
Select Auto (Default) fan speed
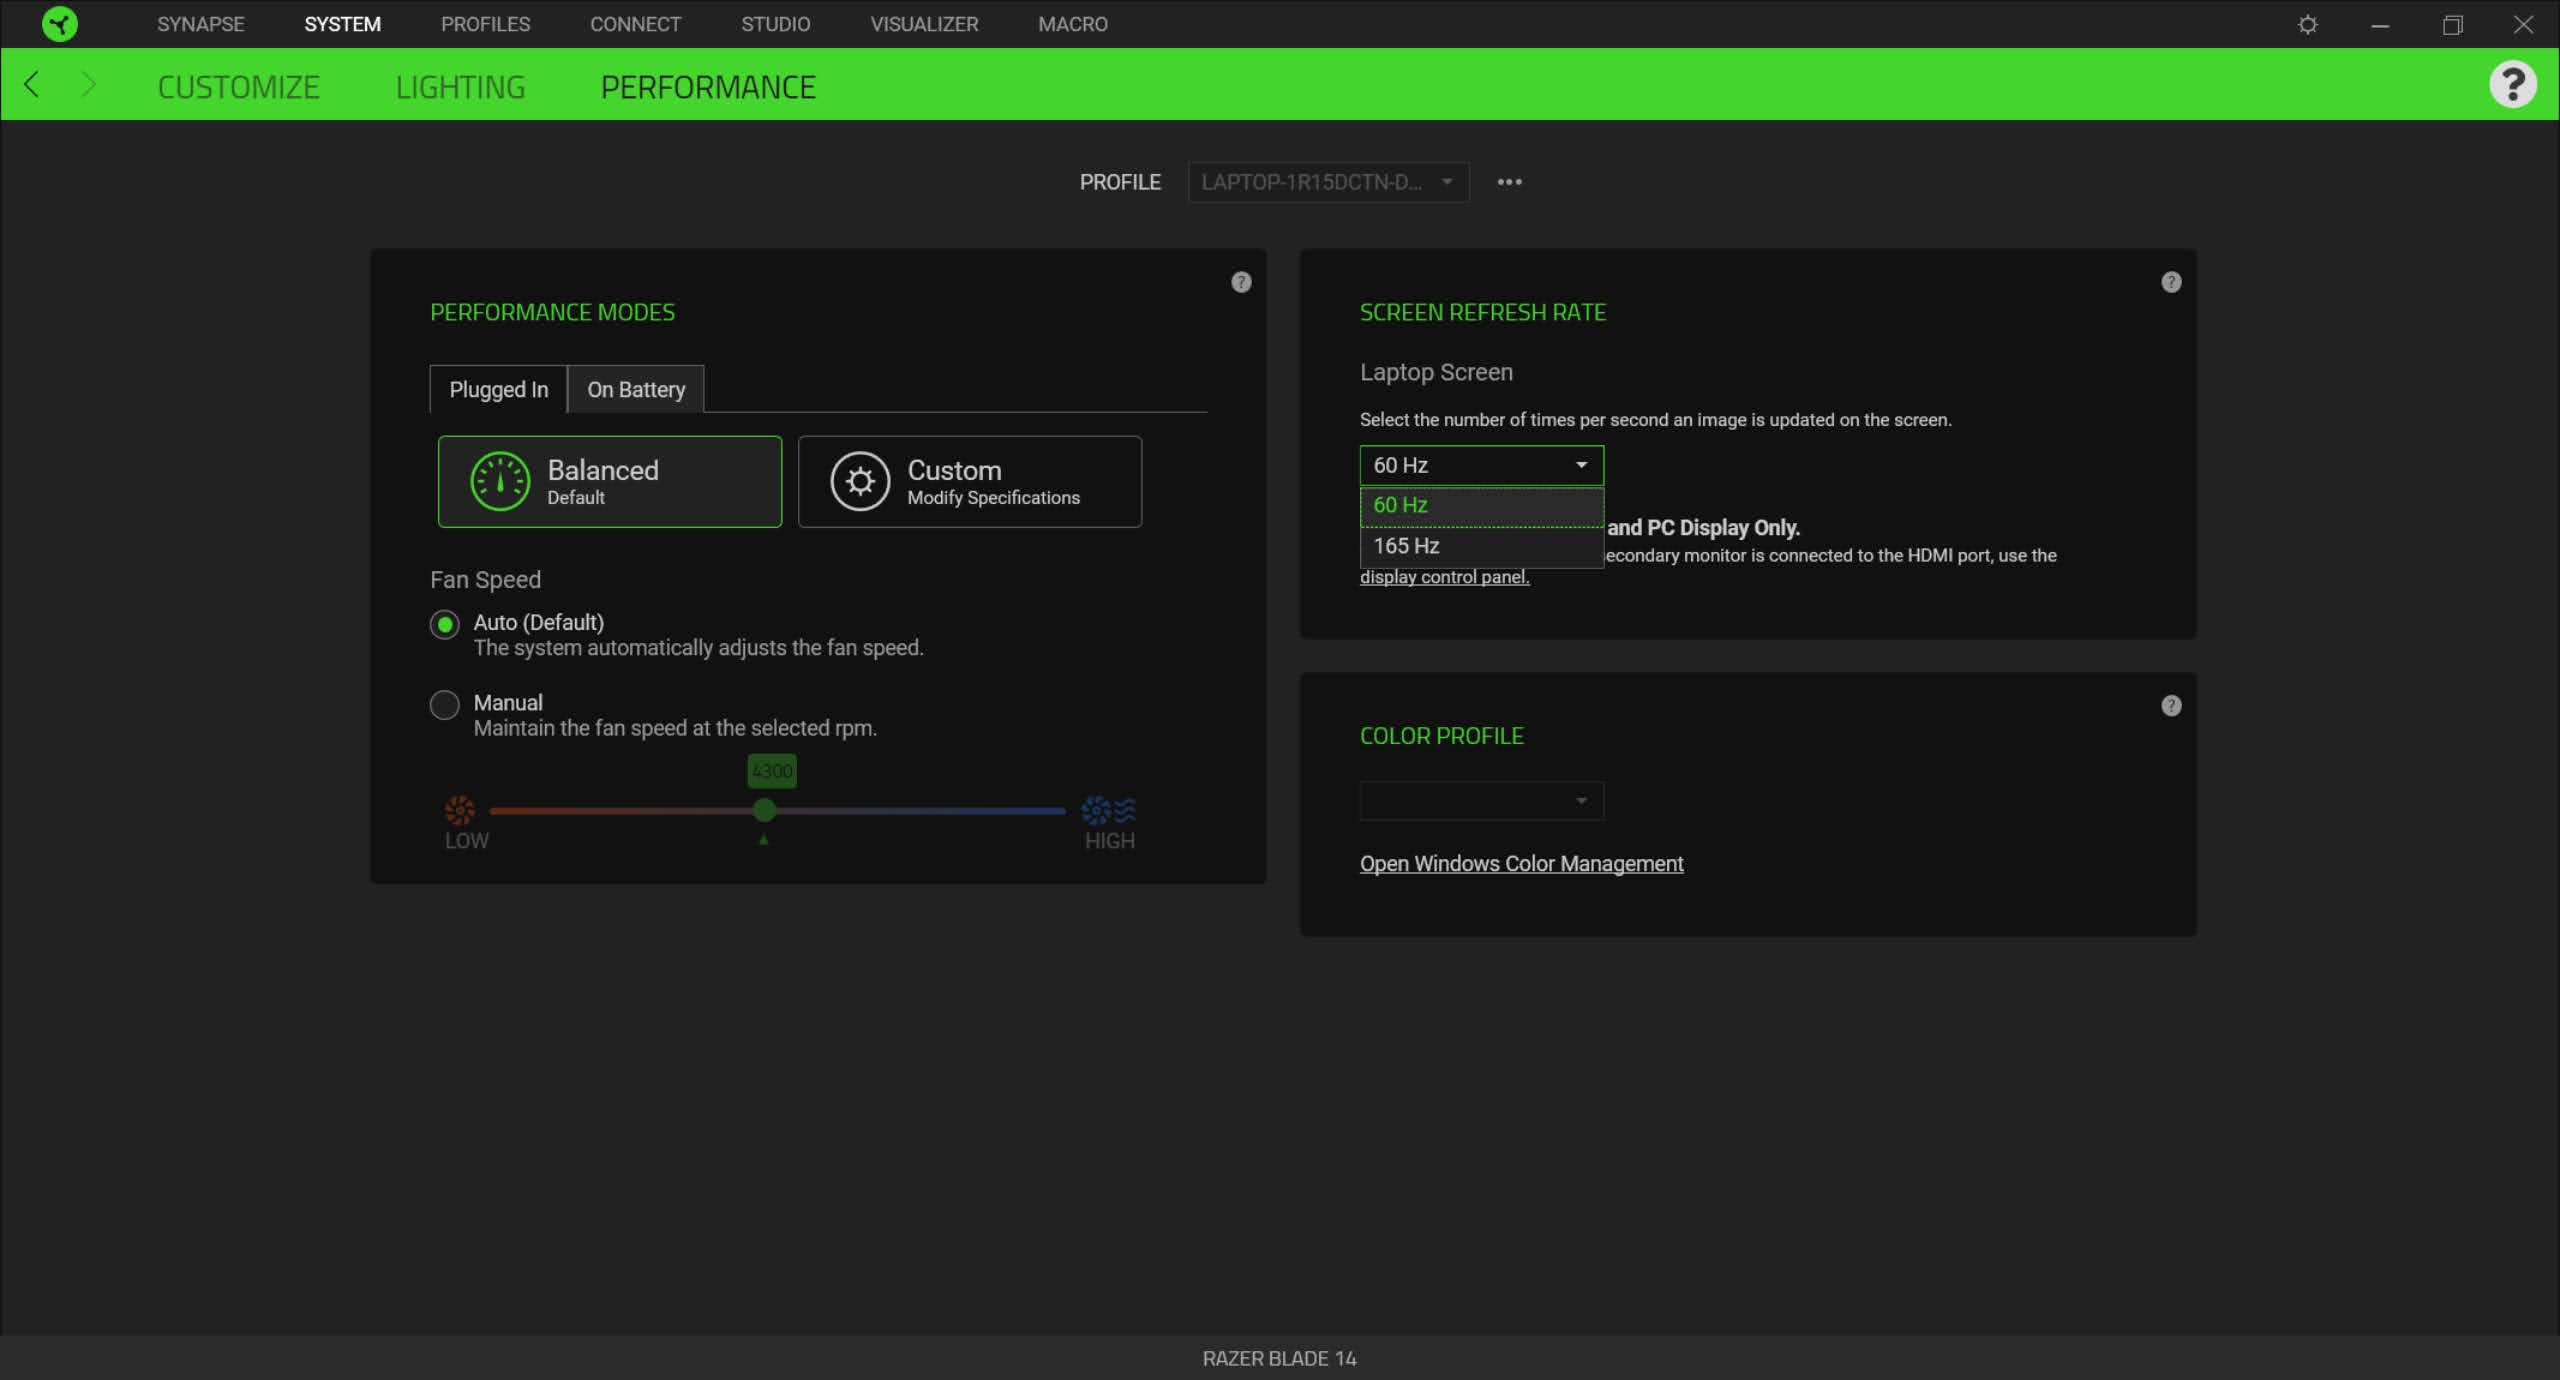tap(444, 625)
